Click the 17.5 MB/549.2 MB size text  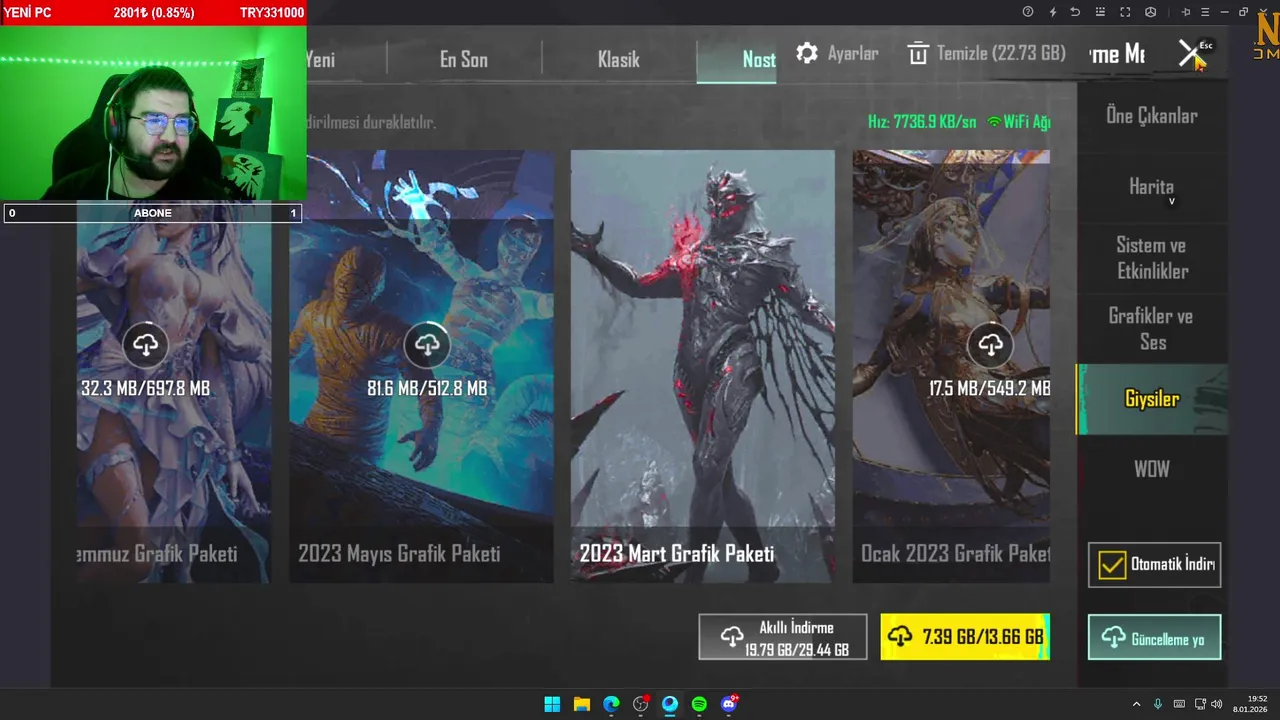(989, 388)
